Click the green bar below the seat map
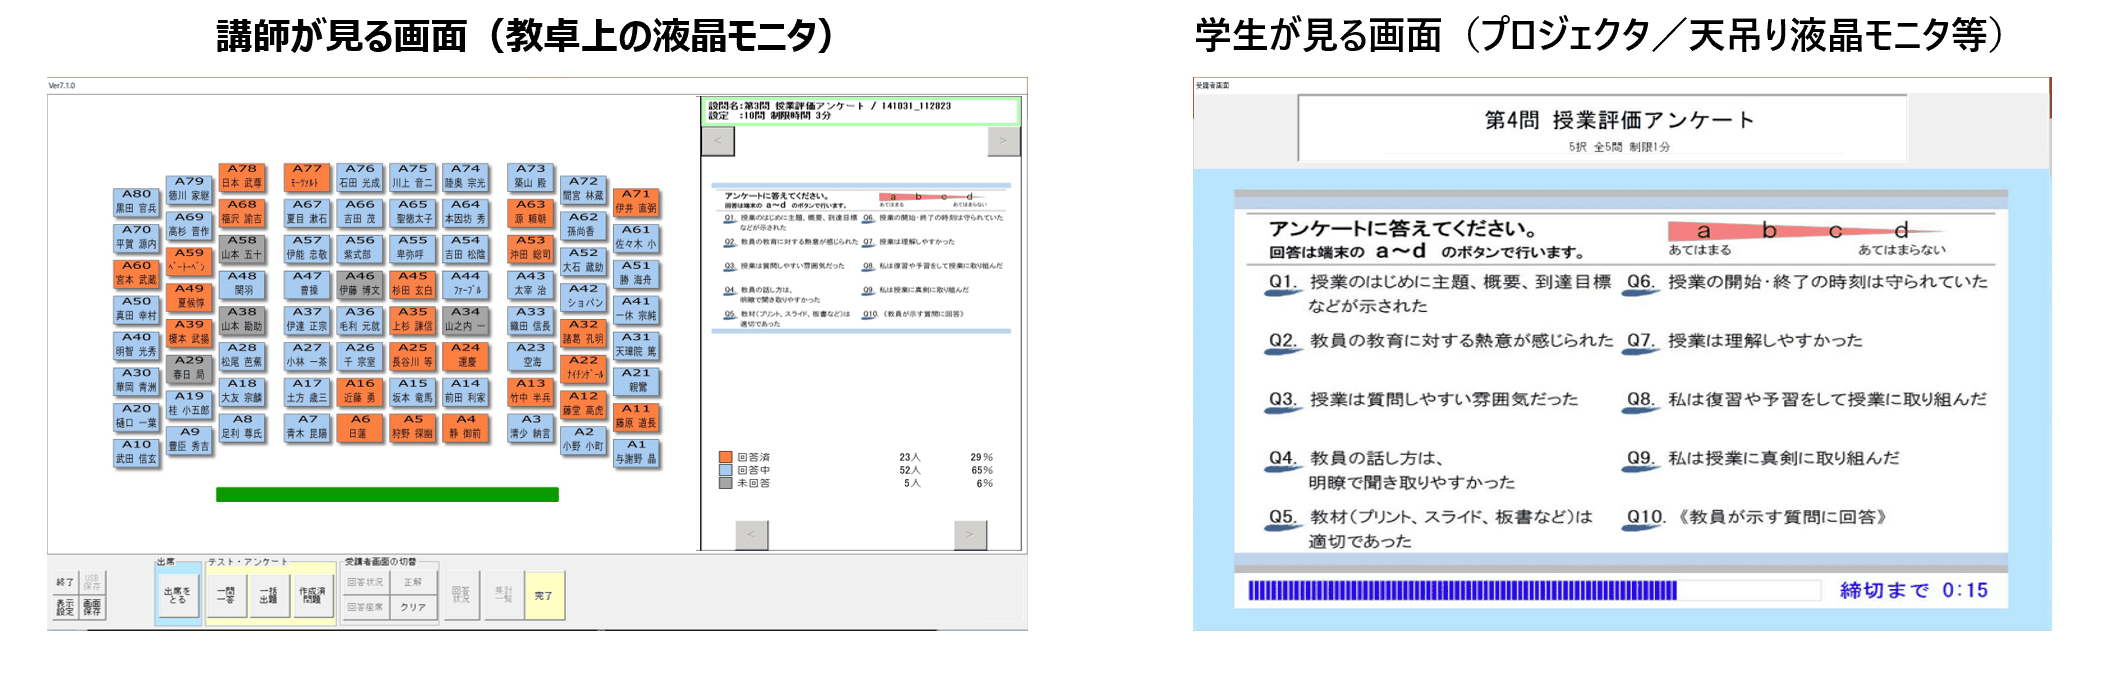The height and width of the screenshot is (693, 2104). click(x=387, y=494)
